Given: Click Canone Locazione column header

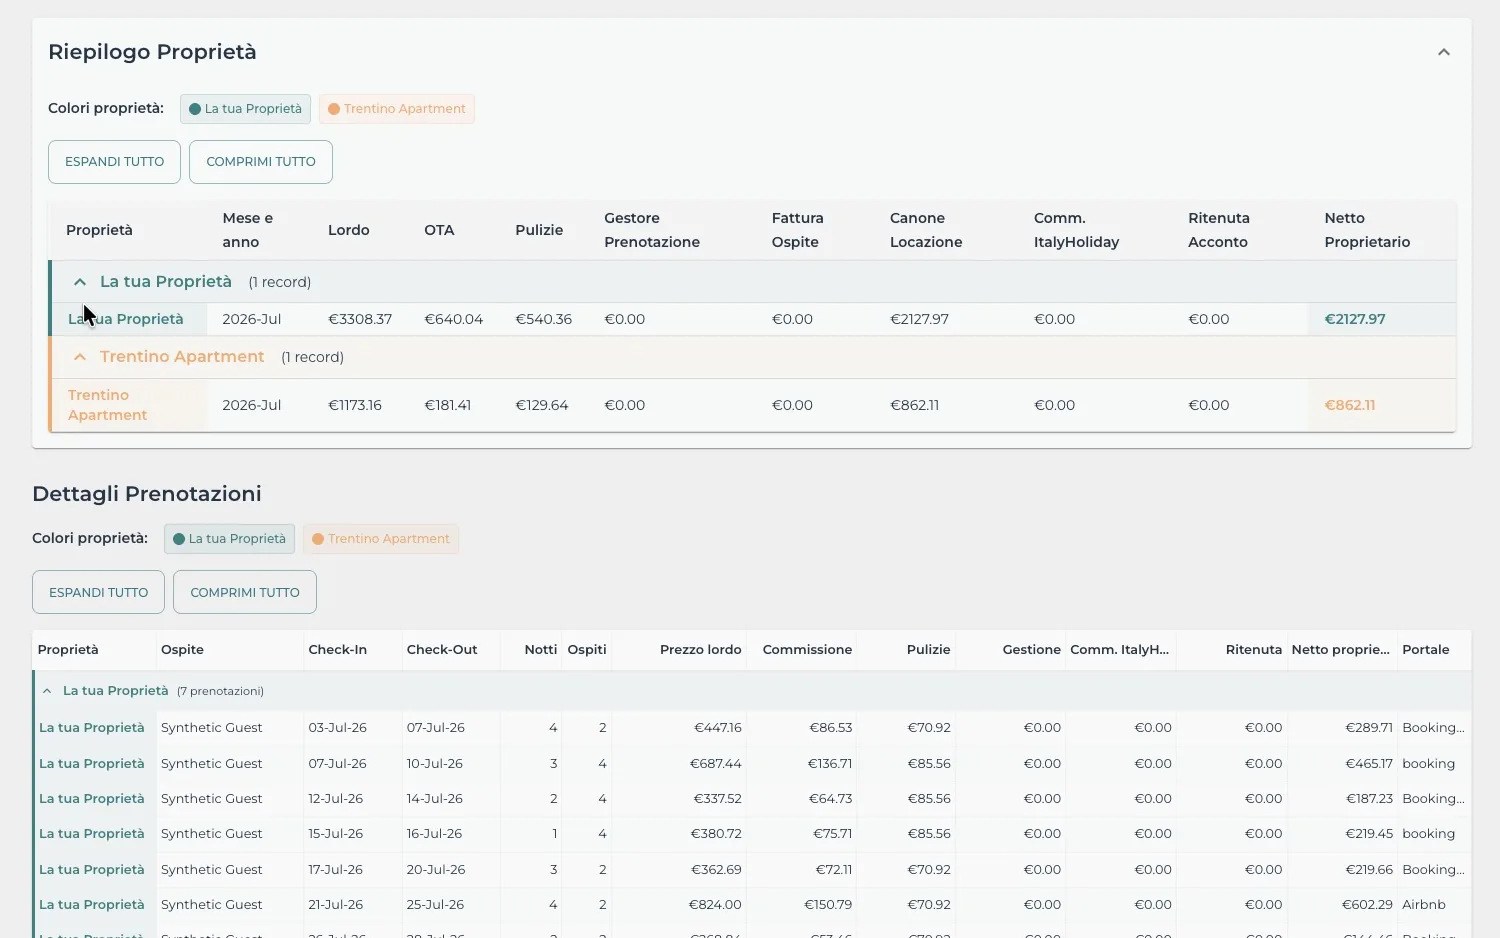Looking at the screenshot, I should [x=926, y=230].
